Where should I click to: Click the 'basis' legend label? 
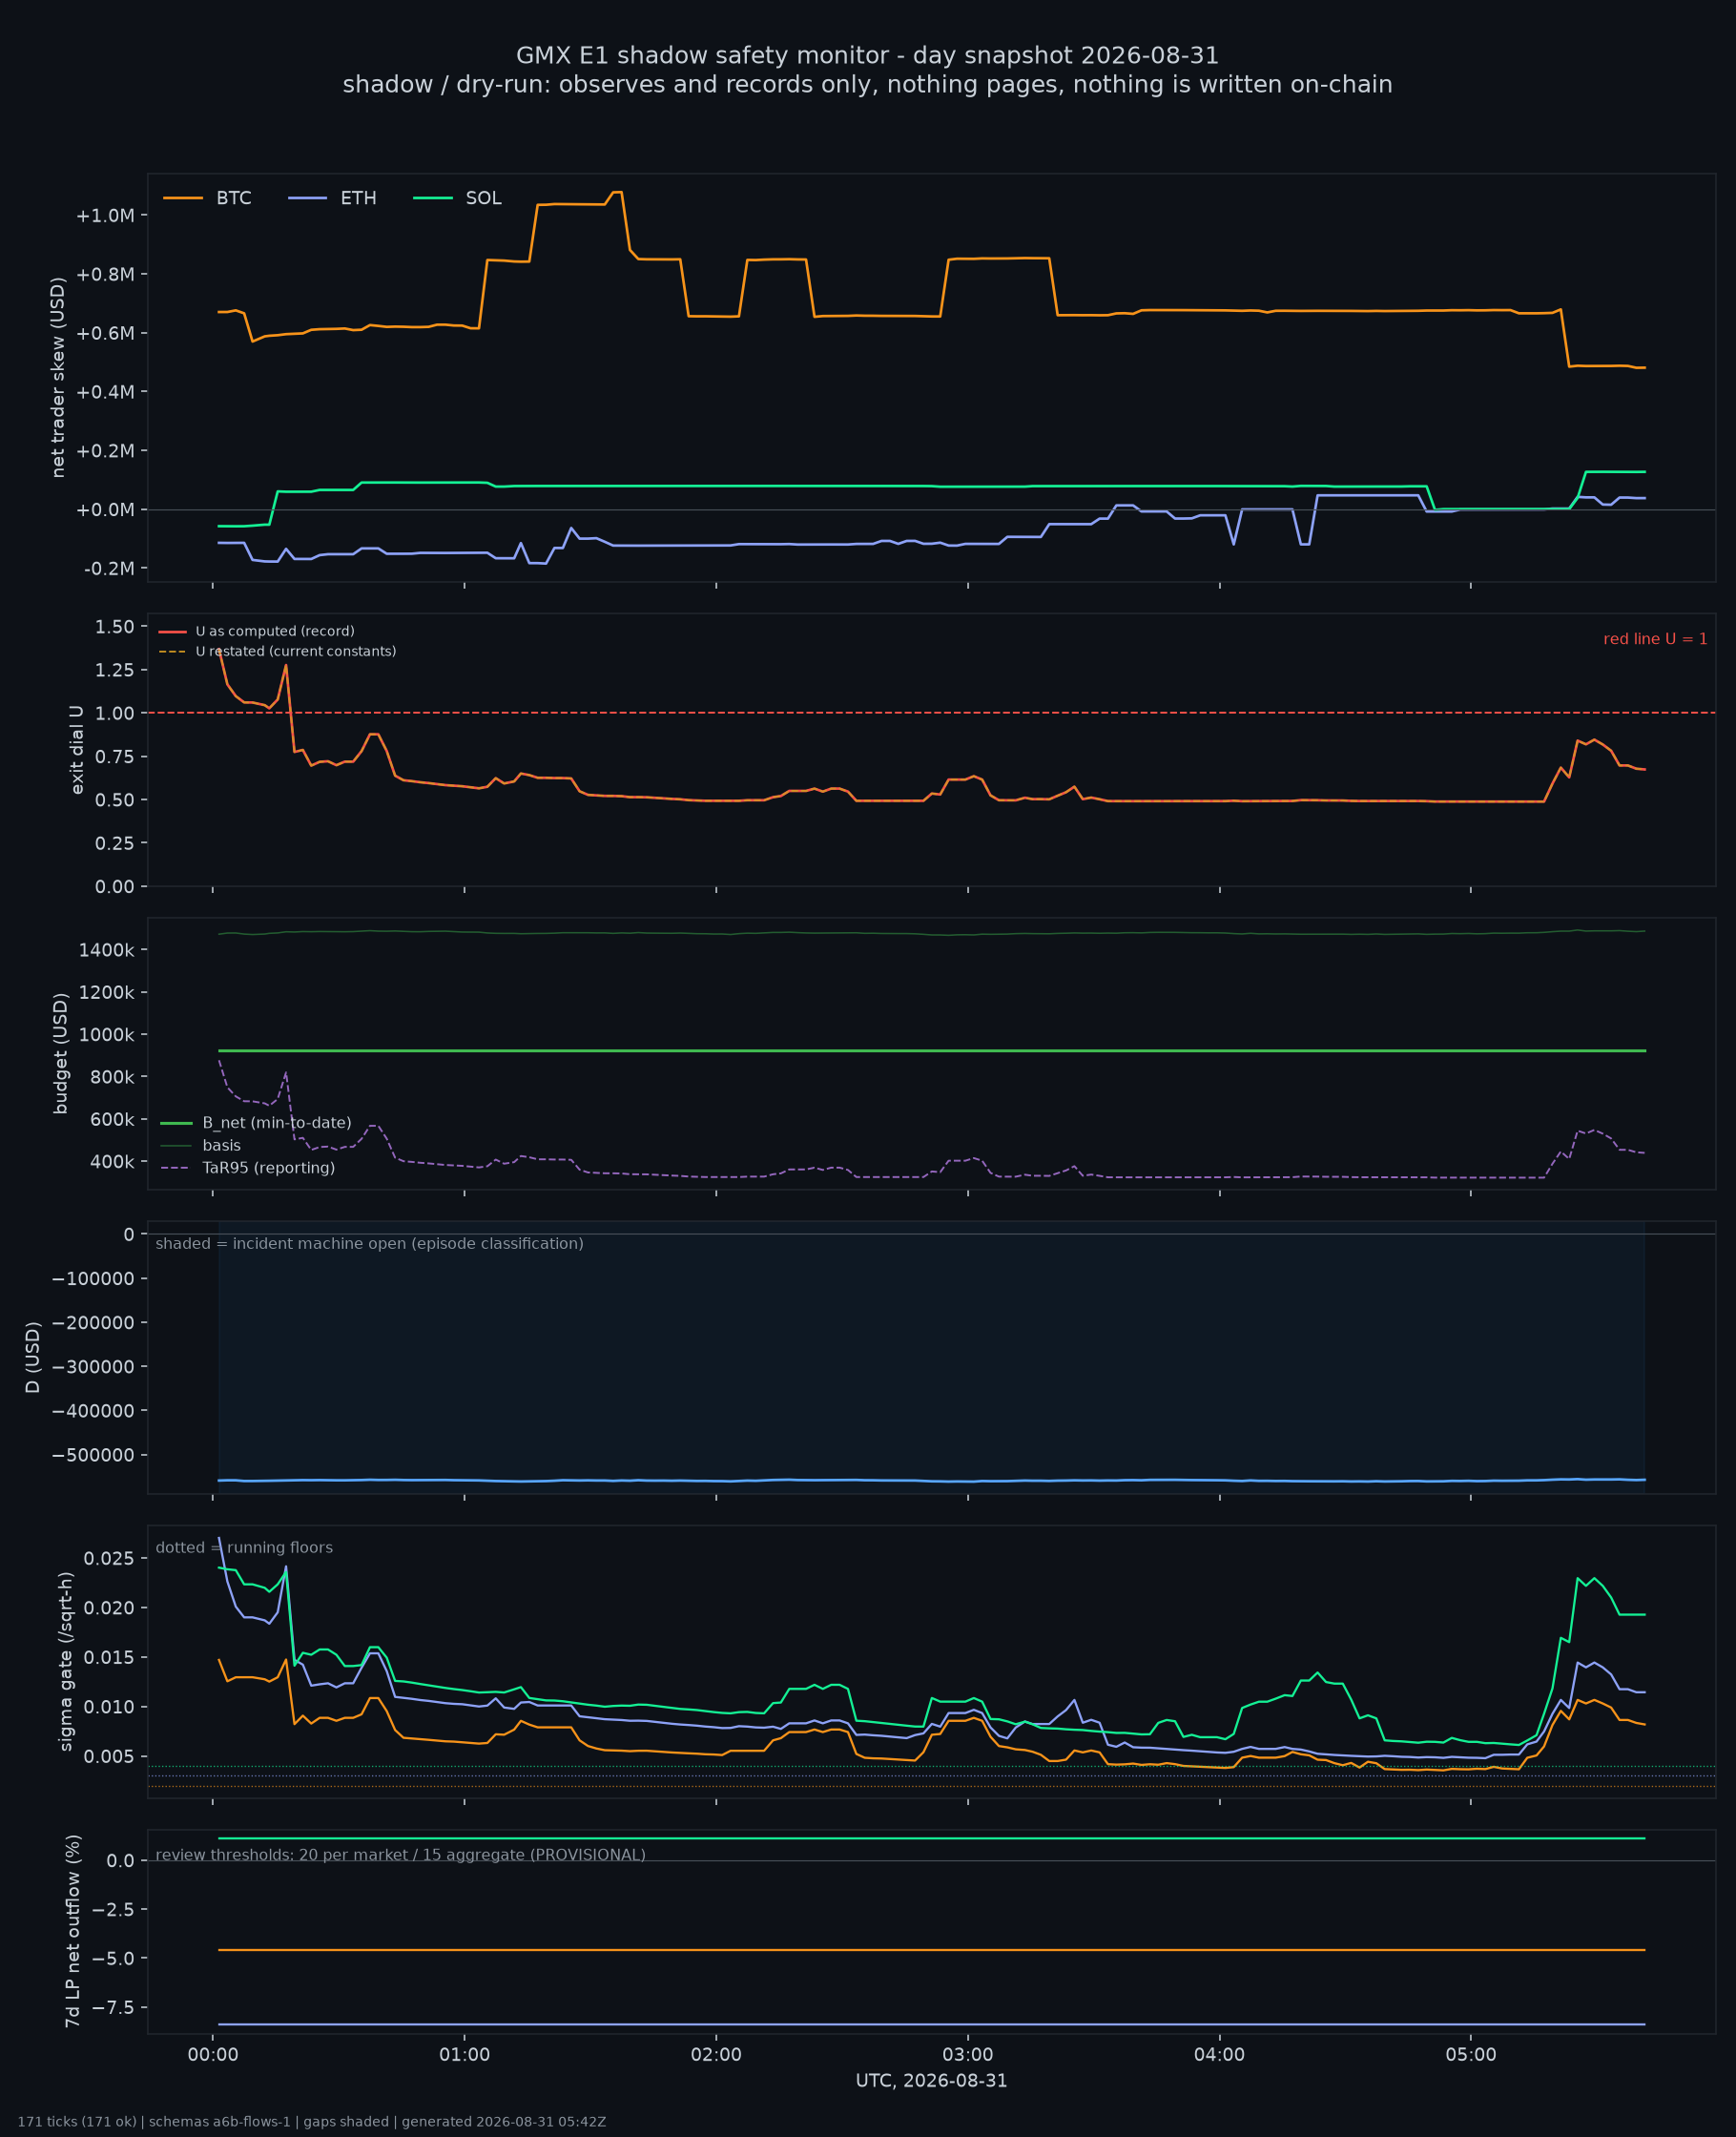pyautogui.click(x=222, y=1145)
